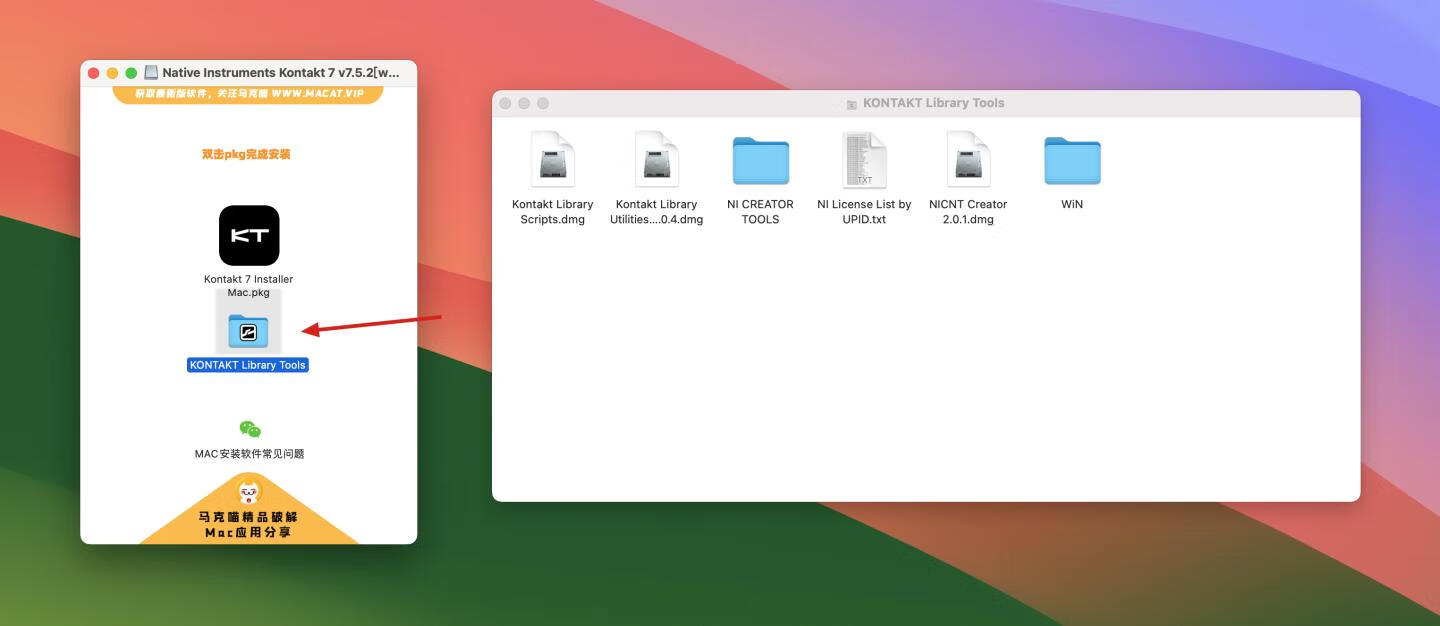
Task: Select the KONTAKT Library Tools folder icon
Action: pyautogui.click(x=248, y=330)
